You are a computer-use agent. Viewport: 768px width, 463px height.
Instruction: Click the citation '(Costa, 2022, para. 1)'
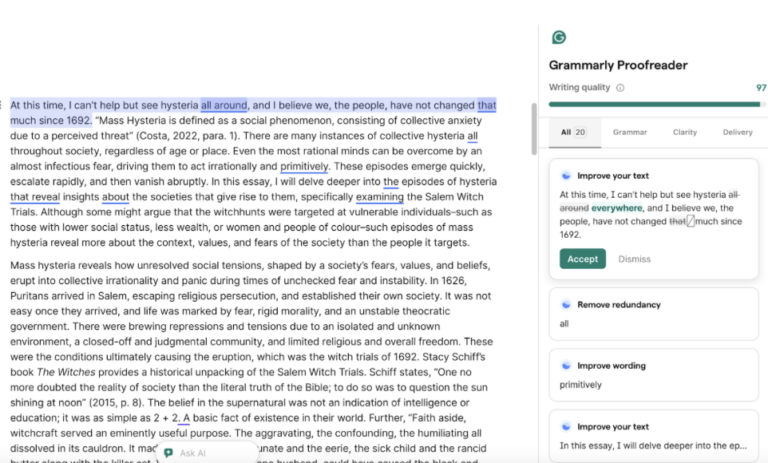click(x=188, y=136)
